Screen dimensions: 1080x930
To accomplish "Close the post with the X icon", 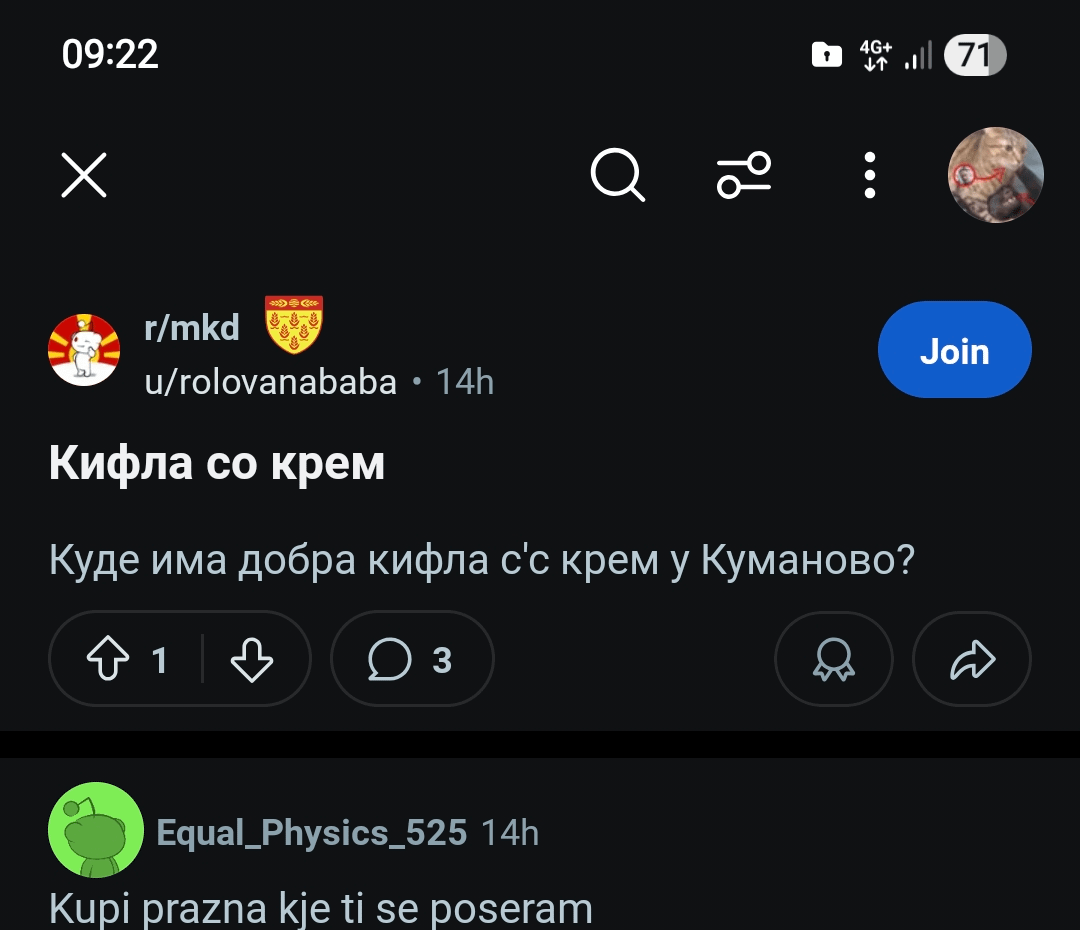I will [x=84, y=175].
